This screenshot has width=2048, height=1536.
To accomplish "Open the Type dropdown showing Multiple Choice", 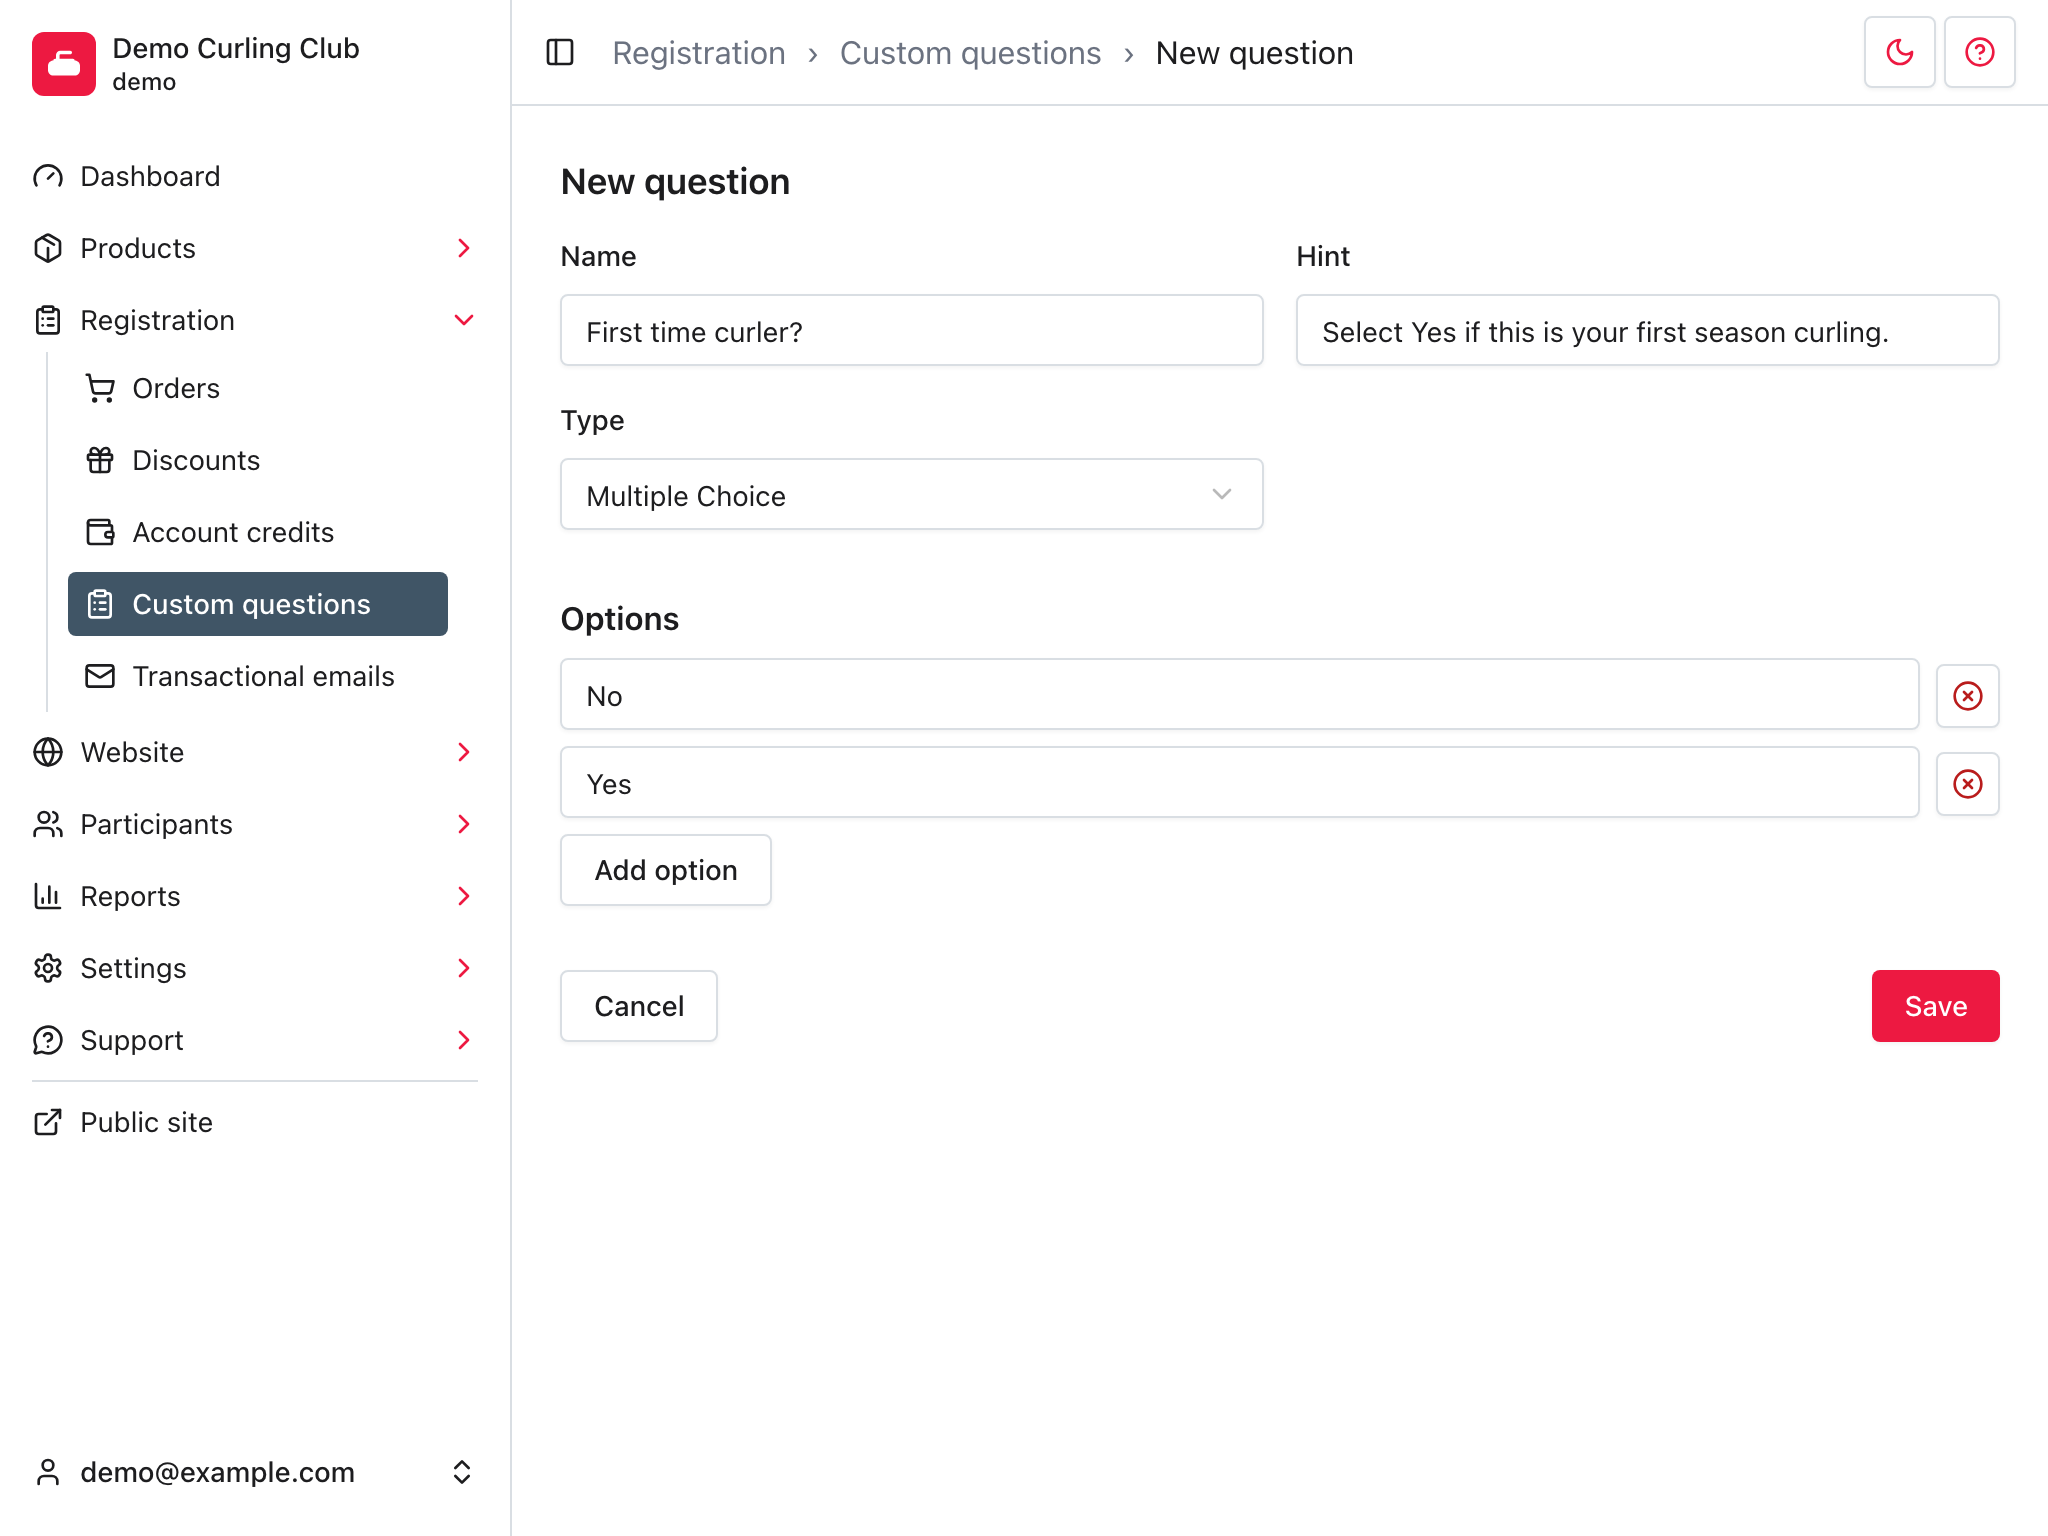I will [x=912, y=494].
